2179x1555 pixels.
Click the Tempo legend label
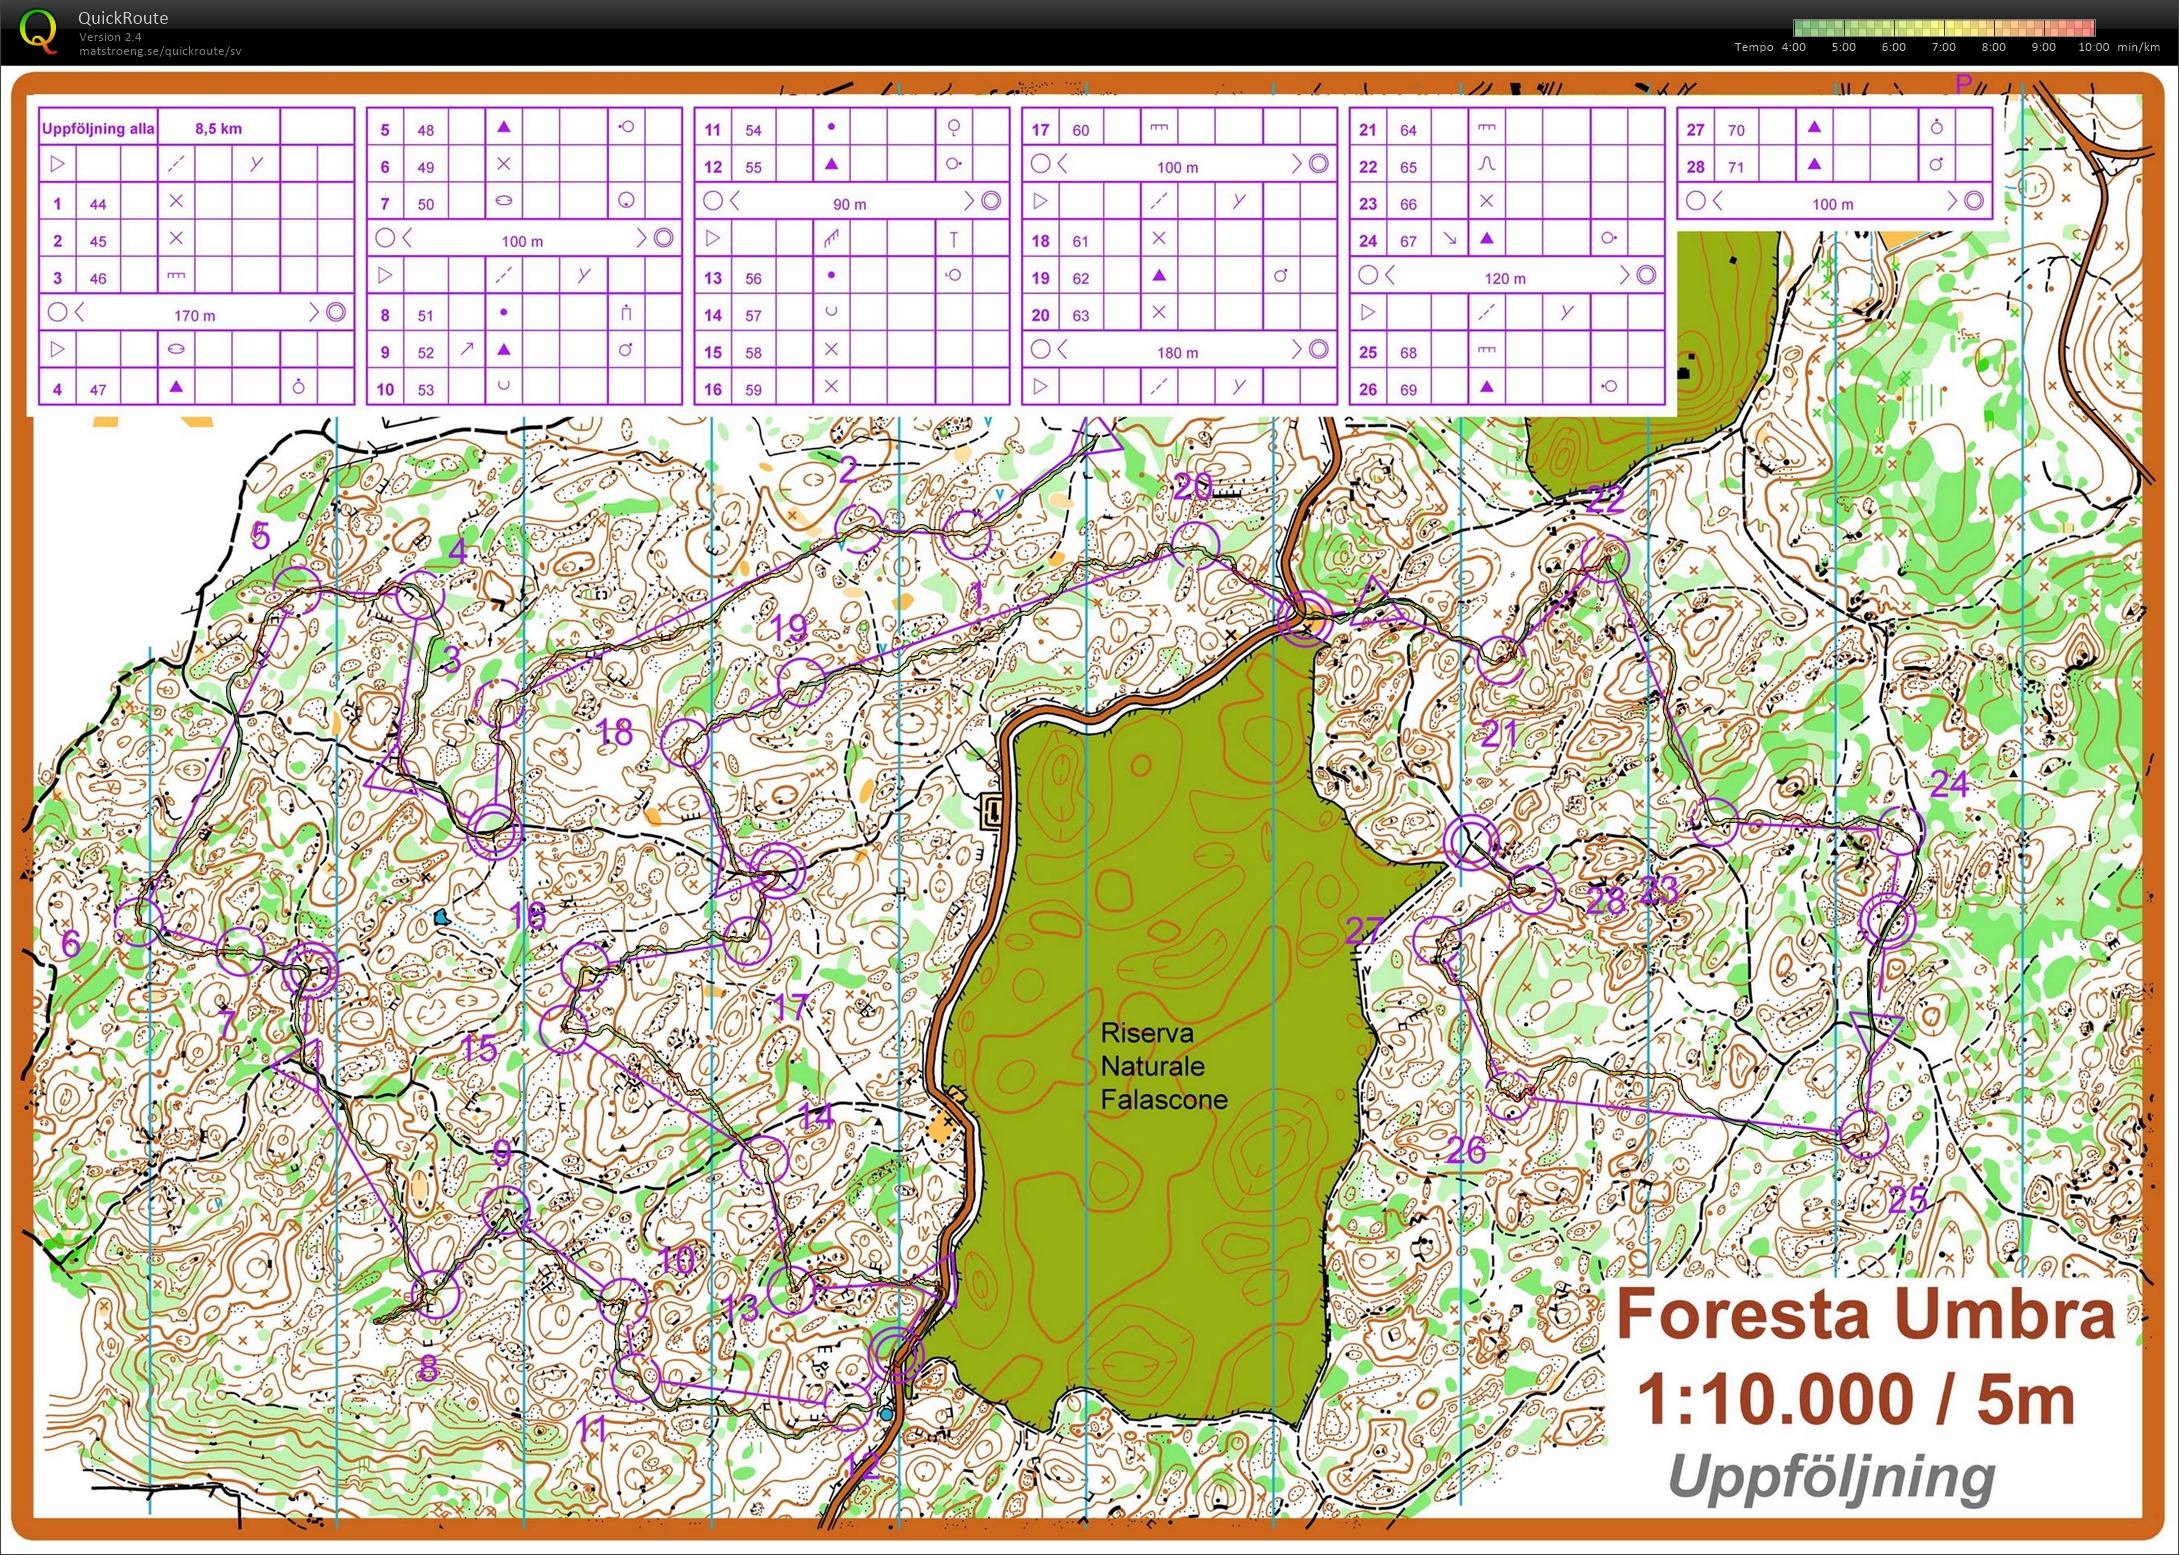point(1754,47)
